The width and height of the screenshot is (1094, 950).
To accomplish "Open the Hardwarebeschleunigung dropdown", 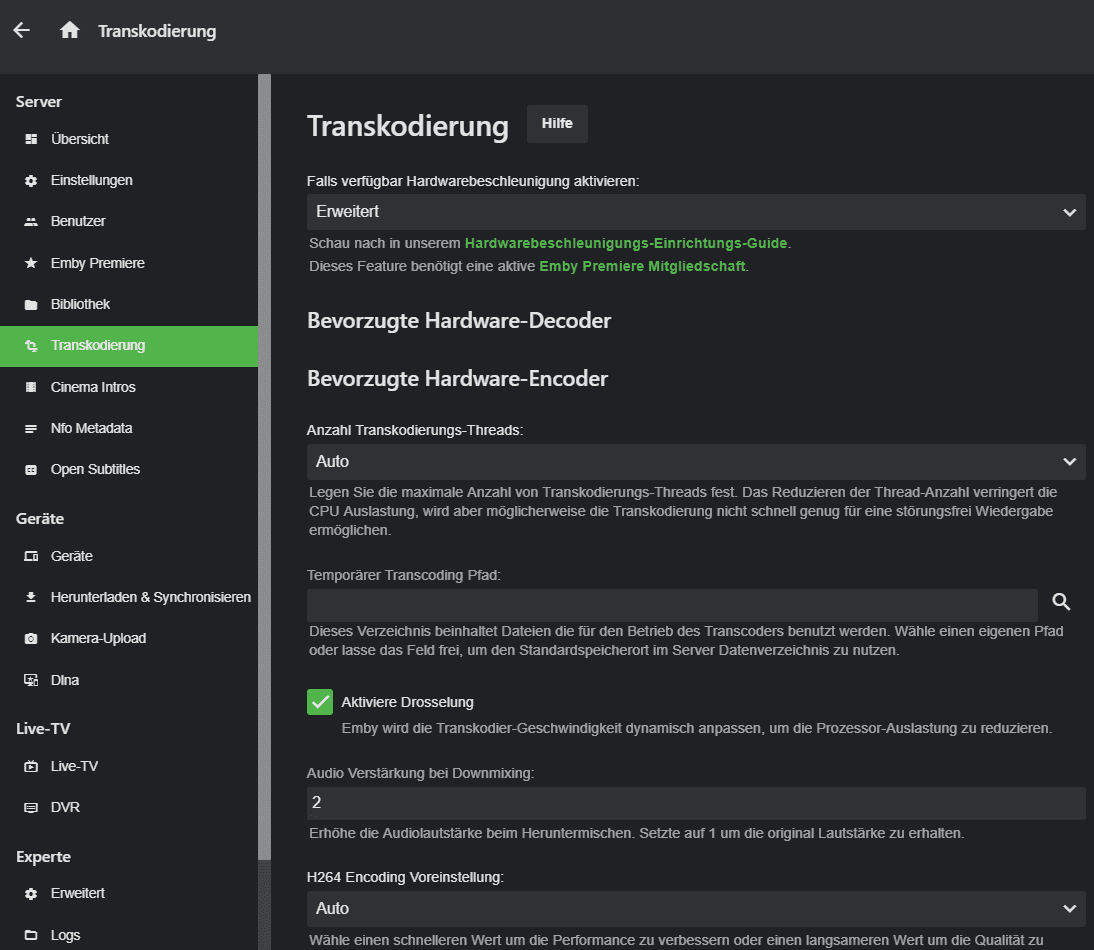I will (695, 212).
